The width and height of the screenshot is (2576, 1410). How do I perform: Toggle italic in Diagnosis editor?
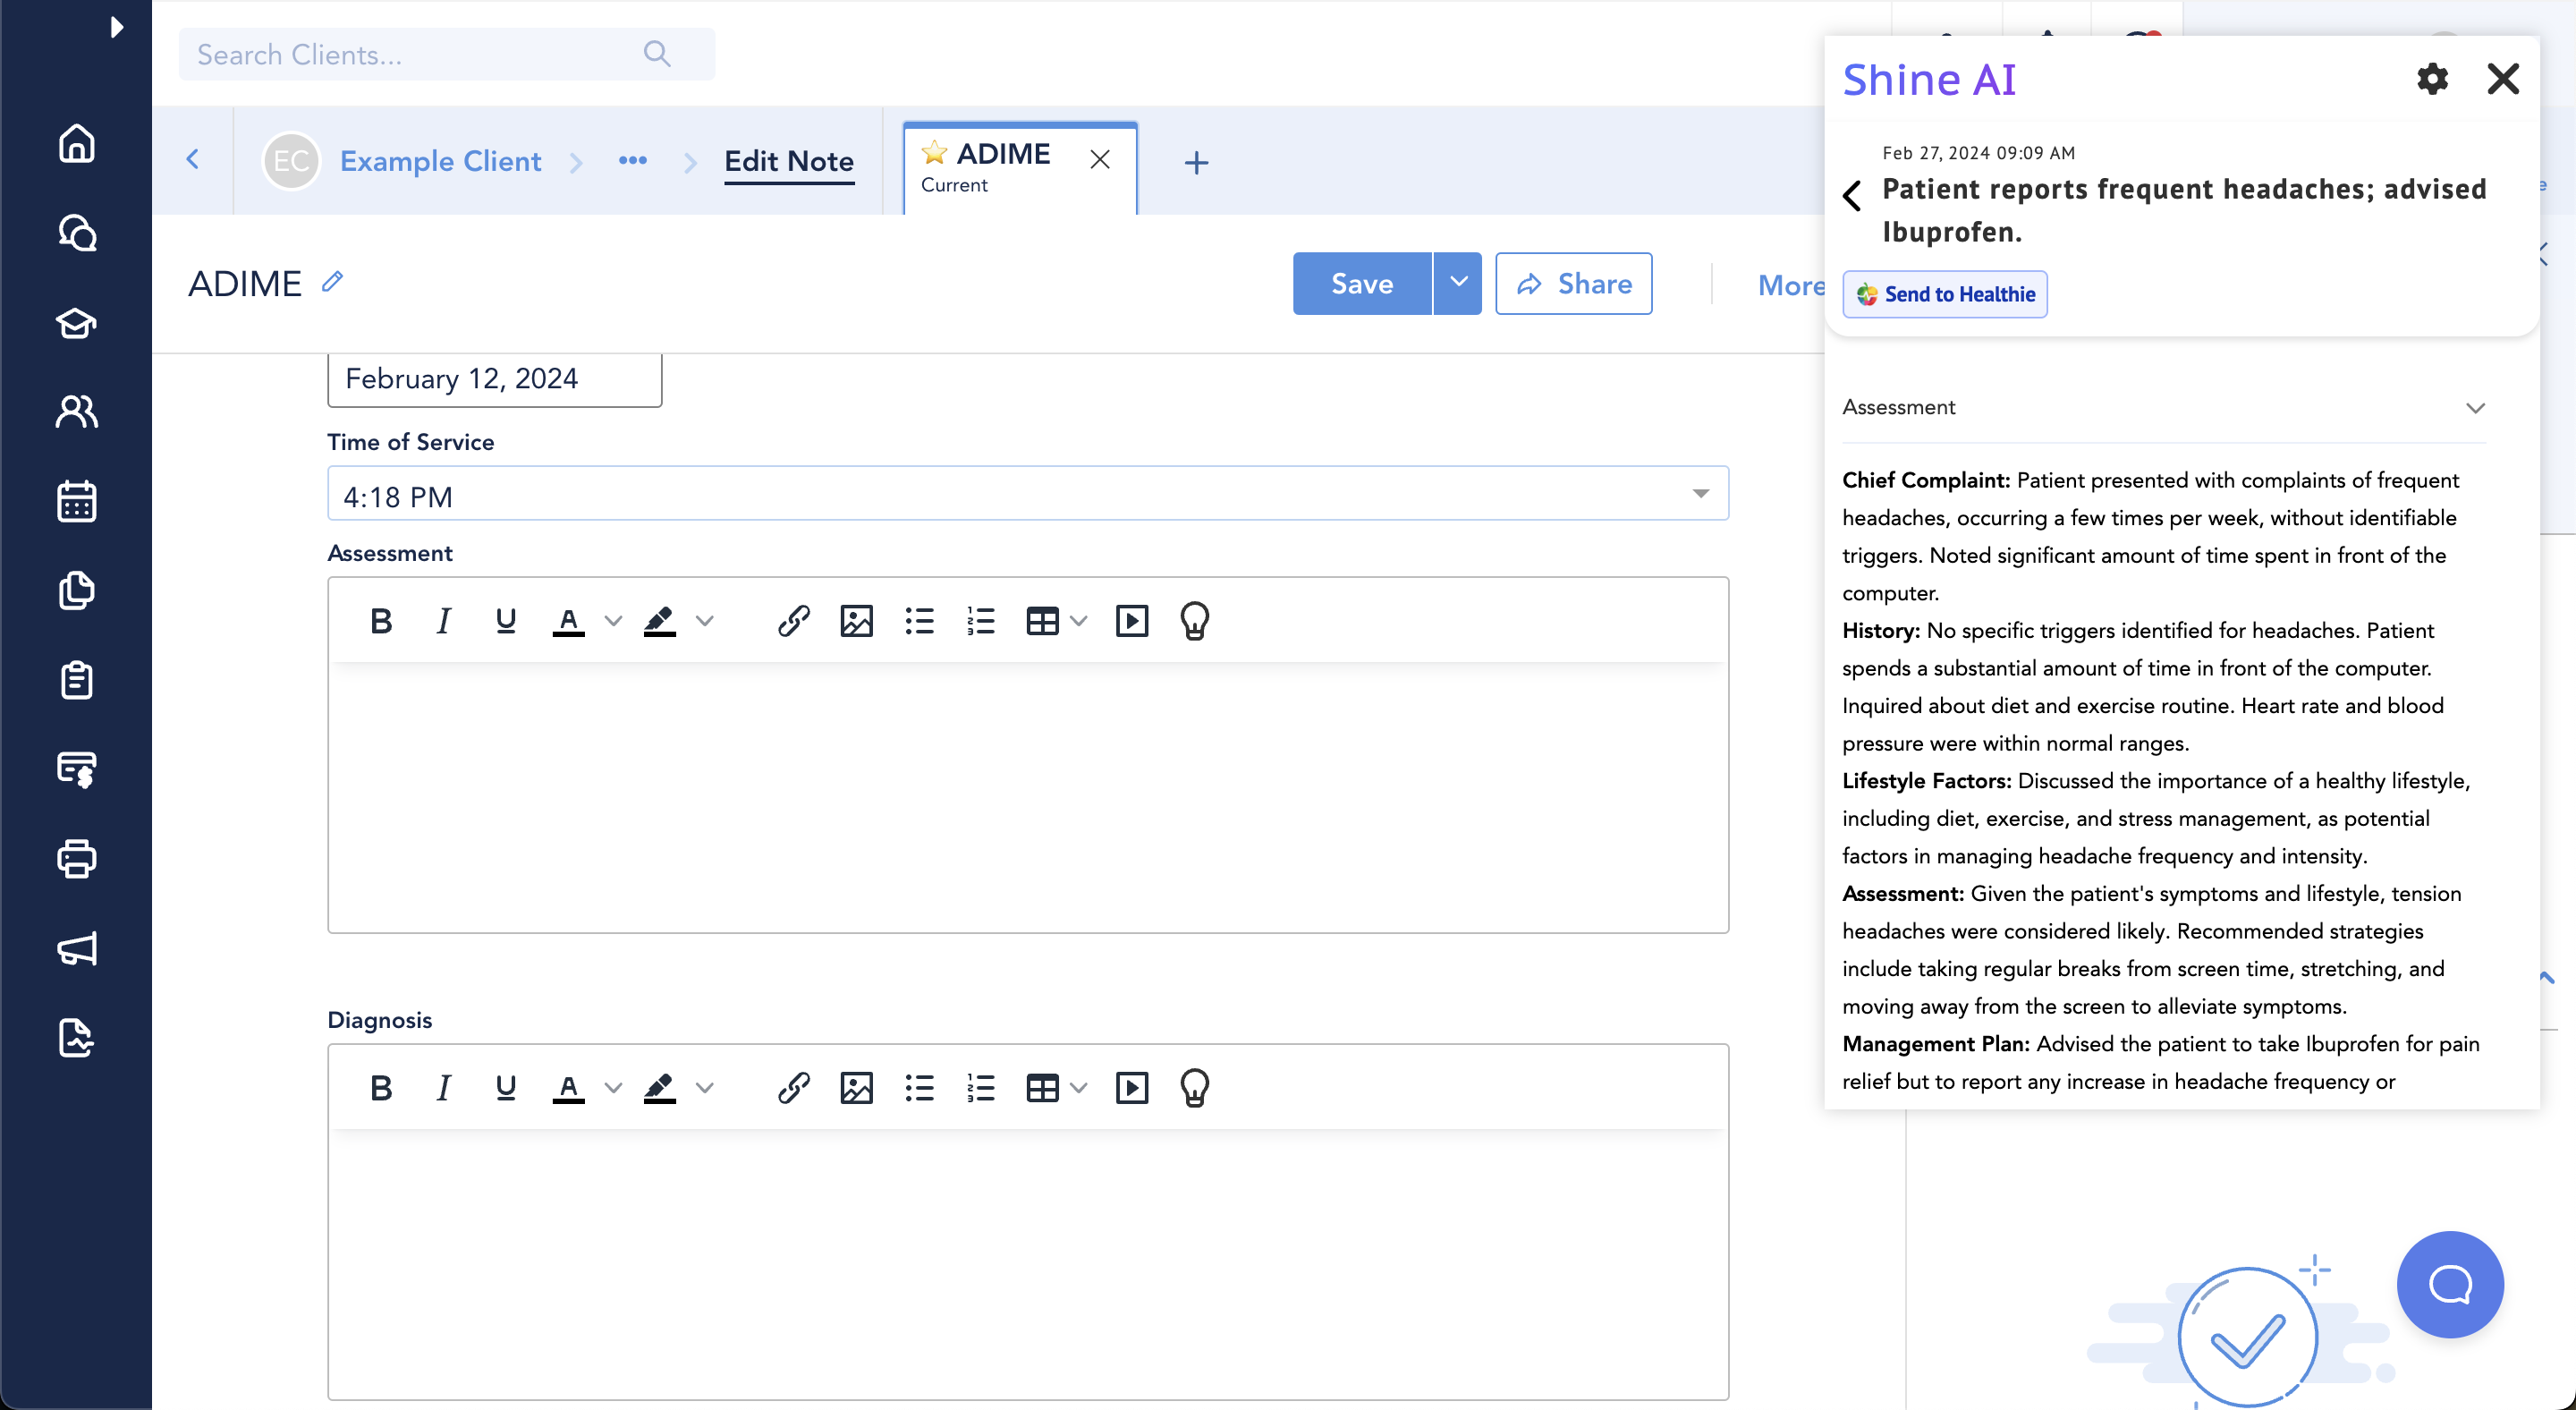point(443,1087)
